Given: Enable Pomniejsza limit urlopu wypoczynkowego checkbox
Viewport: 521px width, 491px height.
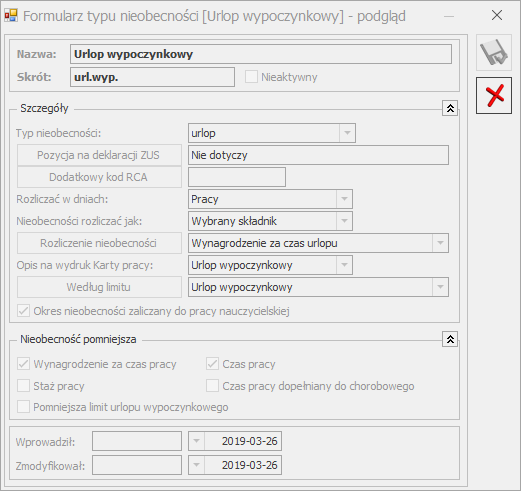Looking at the screenshot, I should point(23,407).
